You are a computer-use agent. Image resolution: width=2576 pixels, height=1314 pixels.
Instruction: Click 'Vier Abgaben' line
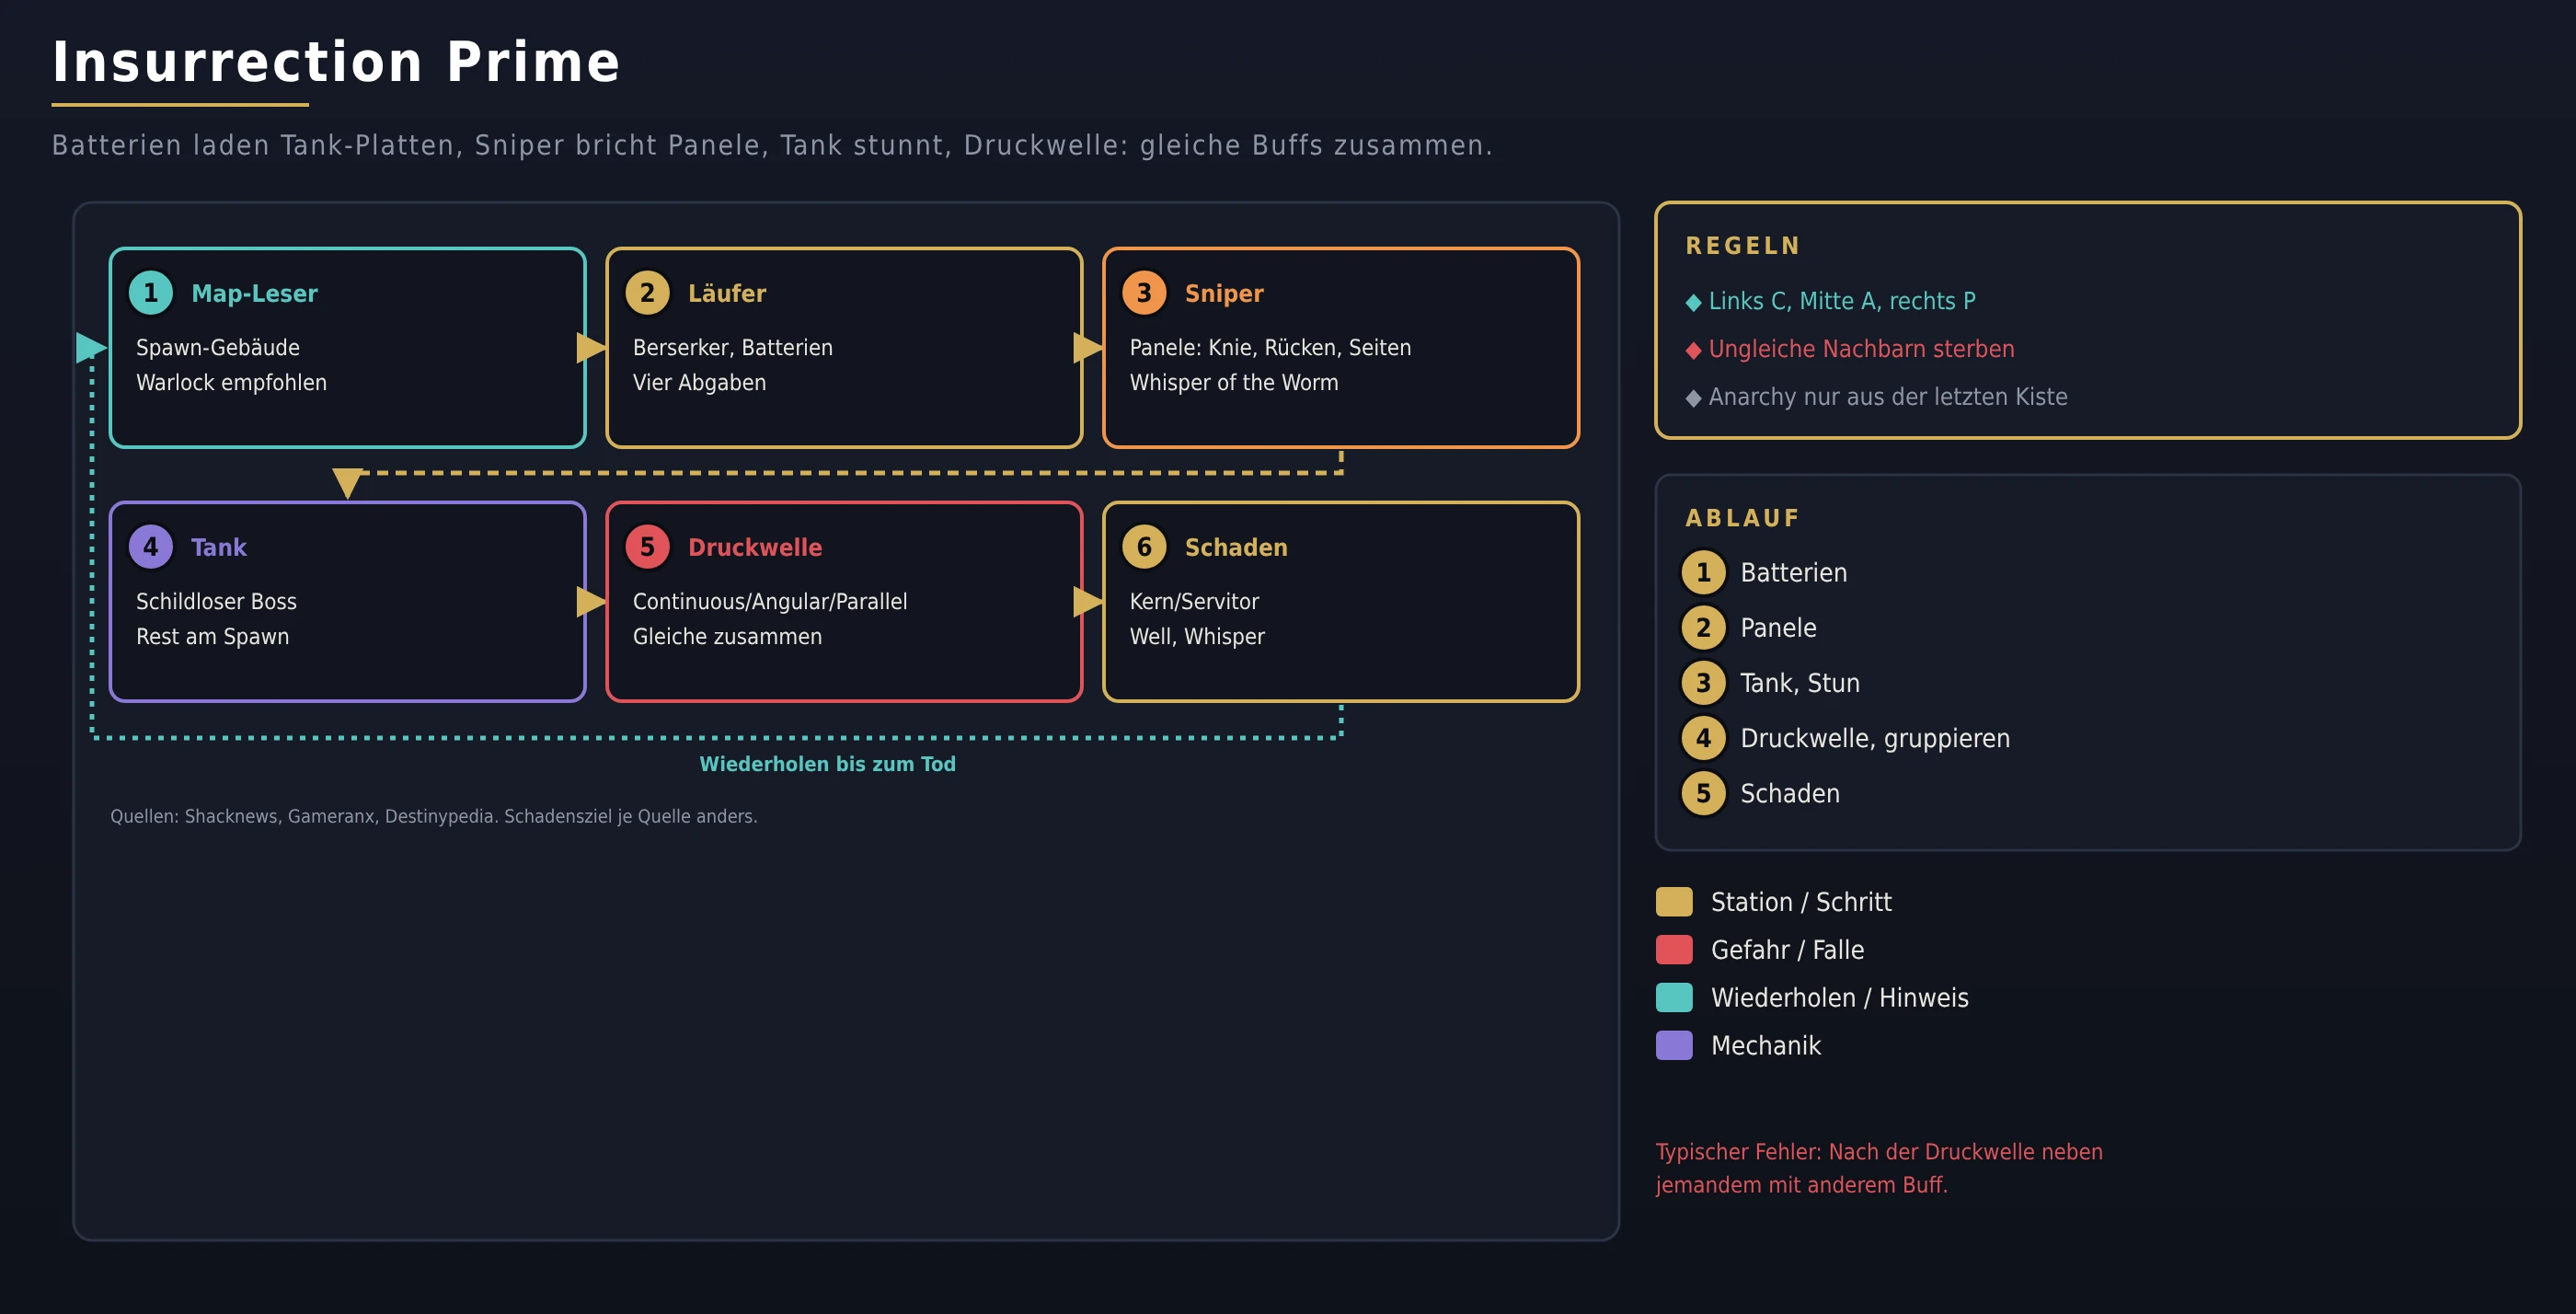pos(699,383)
